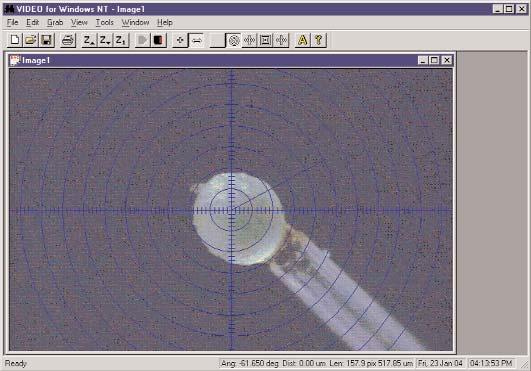The height and width of the screenshot is (371, 531).
Task: Click the black-and-red freeze frame icon
Action: coord(158,40)
